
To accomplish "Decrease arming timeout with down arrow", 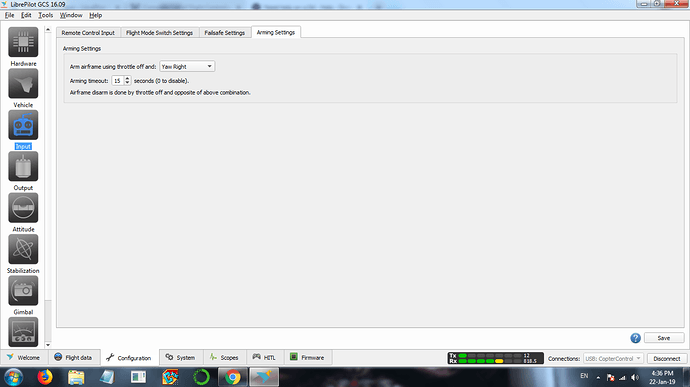I will (x=127, y=83).
